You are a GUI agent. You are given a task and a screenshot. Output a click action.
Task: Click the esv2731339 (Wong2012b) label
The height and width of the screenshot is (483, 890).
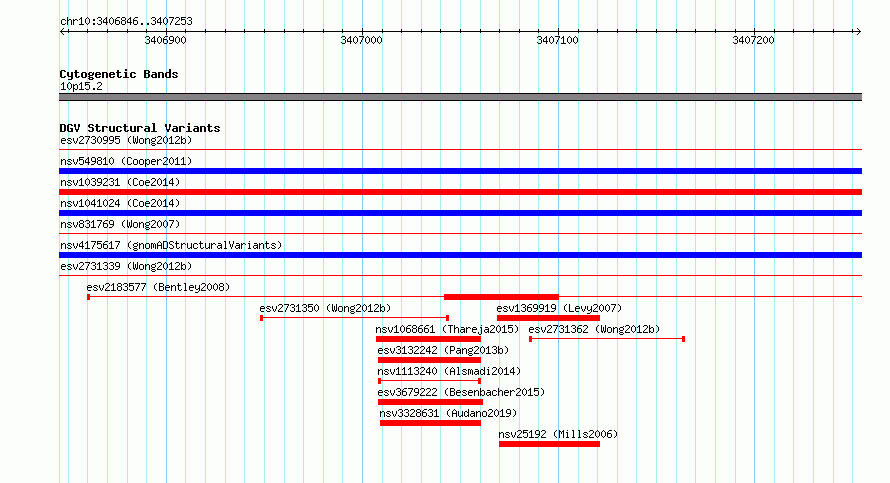pos(126,266)
